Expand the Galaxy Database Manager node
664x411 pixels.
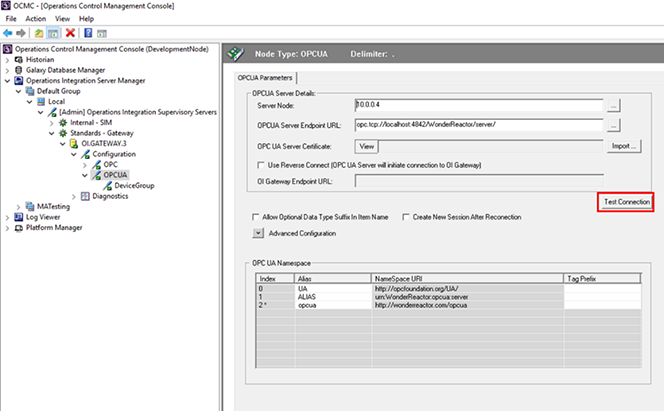tap(7, 70)
